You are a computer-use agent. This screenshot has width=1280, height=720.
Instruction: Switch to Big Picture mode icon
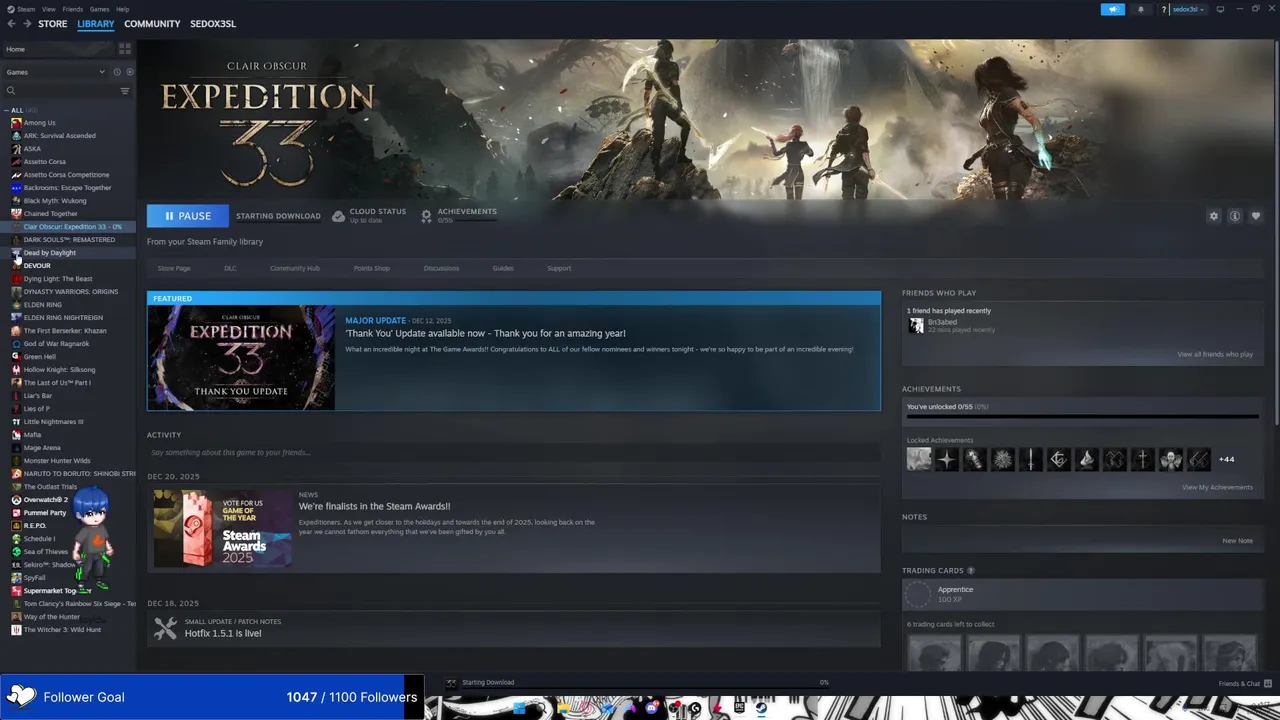pos(1220,9)
